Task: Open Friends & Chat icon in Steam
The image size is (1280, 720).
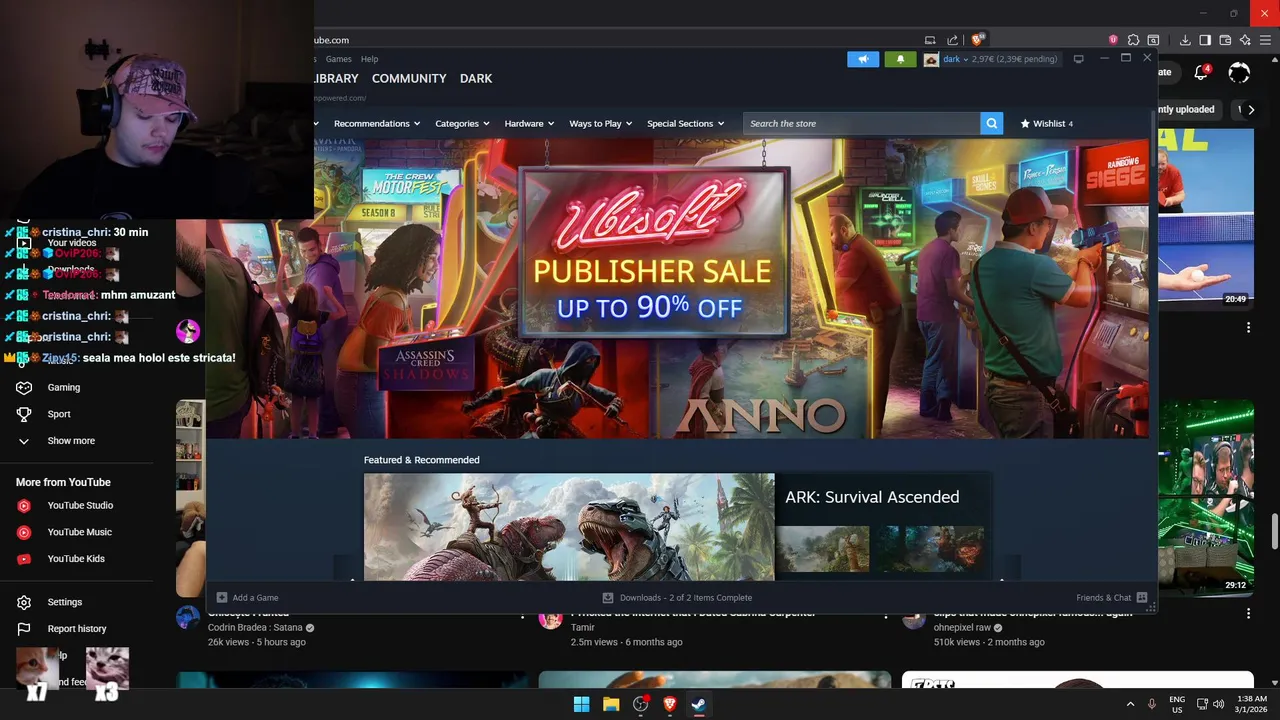Action: pyautogui.click(x=1142, y=597)
